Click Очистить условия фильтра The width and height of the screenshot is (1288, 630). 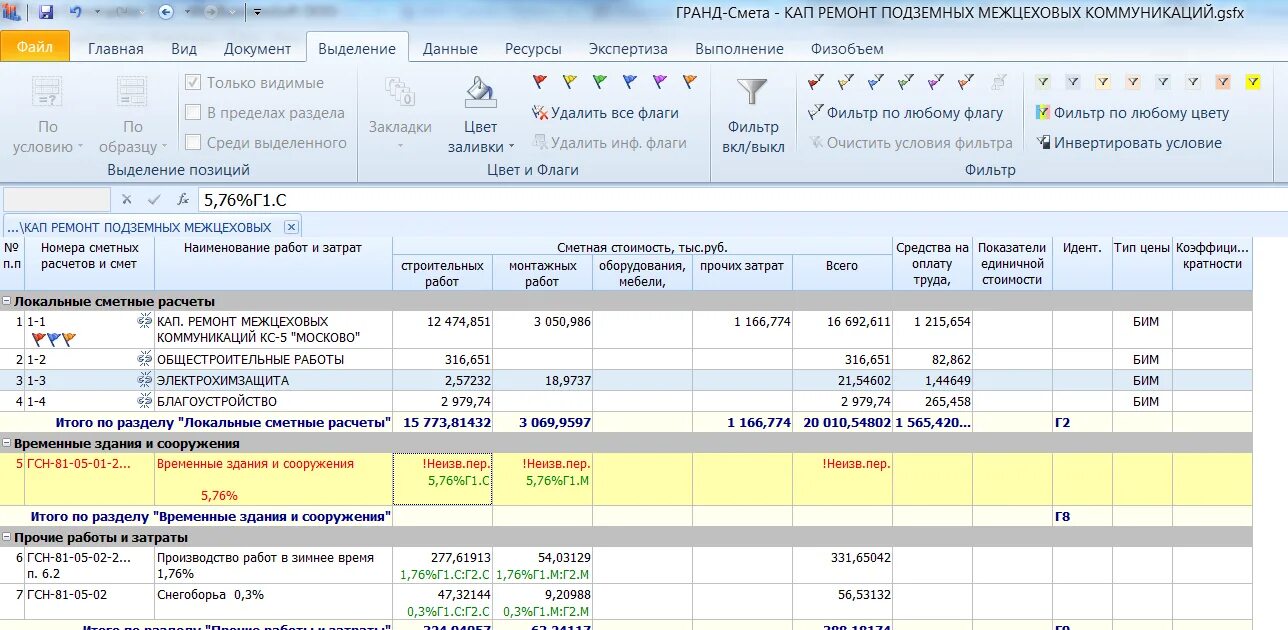point(910,143)
